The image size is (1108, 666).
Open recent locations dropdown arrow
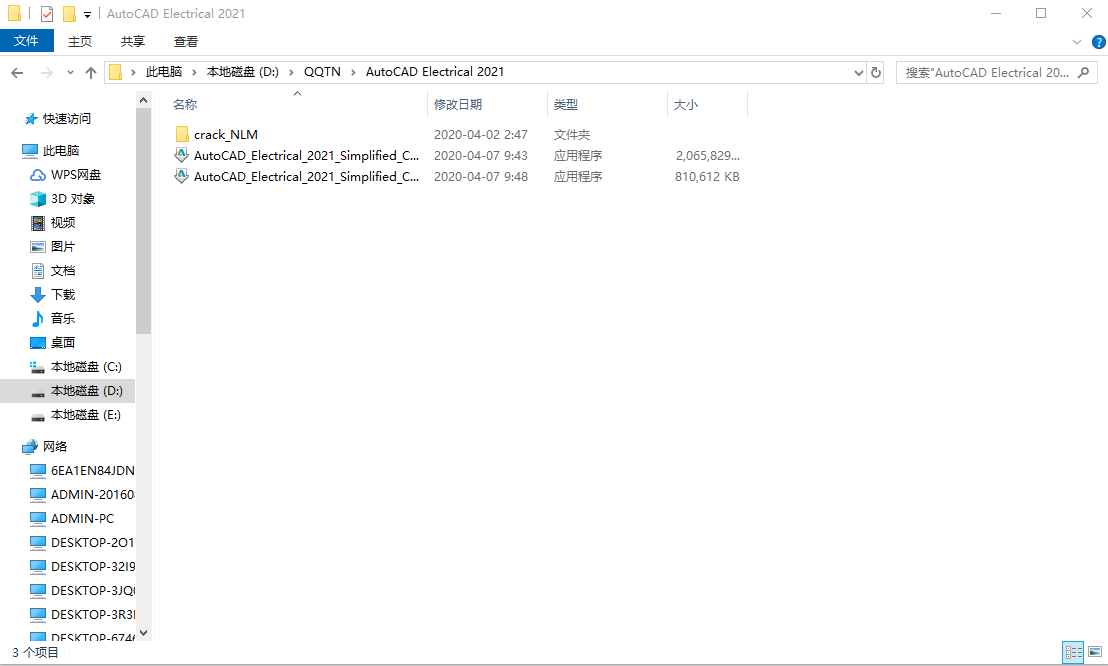(70, 72)
